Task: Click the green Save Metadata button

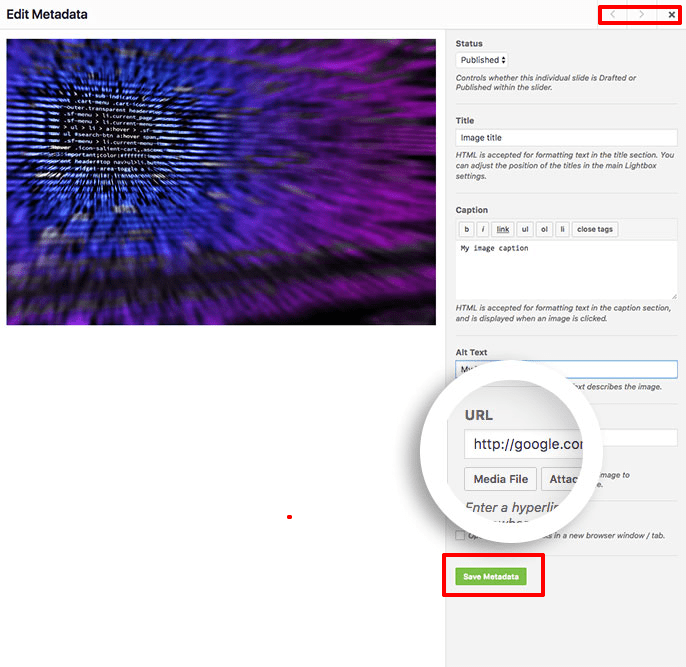Action: point(491,577)
